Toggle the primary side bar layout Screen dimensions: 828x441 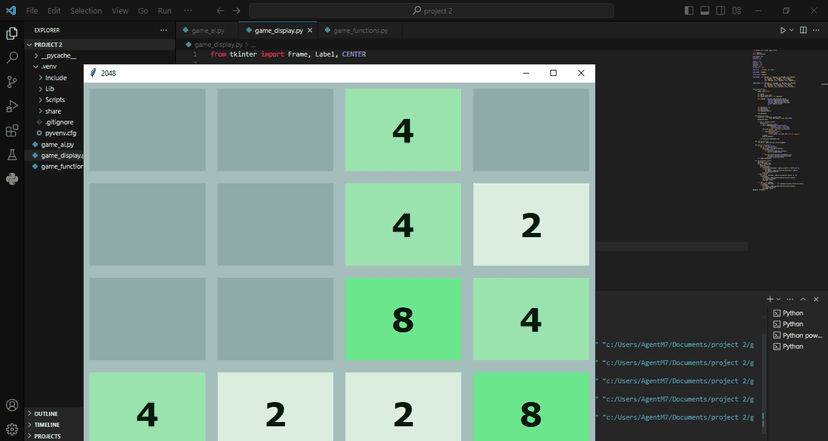click(689, 11)
